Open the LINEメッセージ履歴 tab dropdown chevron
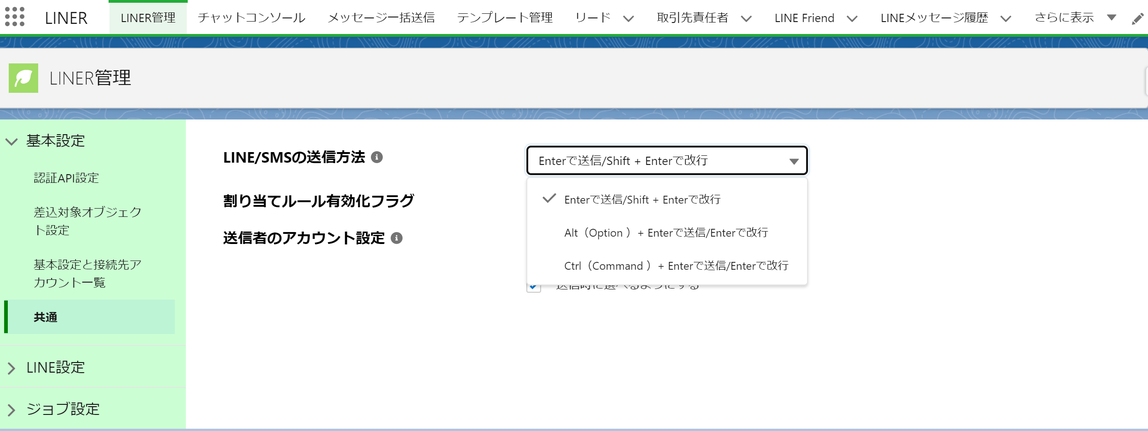The height and width of the screenshot is (431, 1148). (1004, 18)
